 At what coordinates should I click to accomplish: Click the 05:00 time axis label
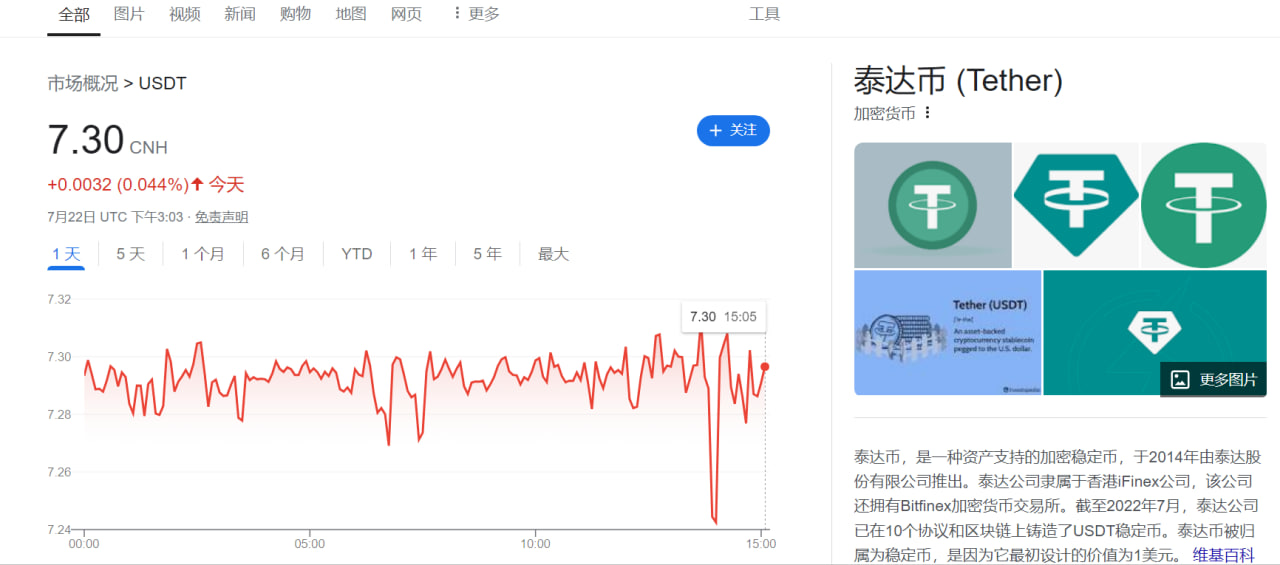point(309,544)
